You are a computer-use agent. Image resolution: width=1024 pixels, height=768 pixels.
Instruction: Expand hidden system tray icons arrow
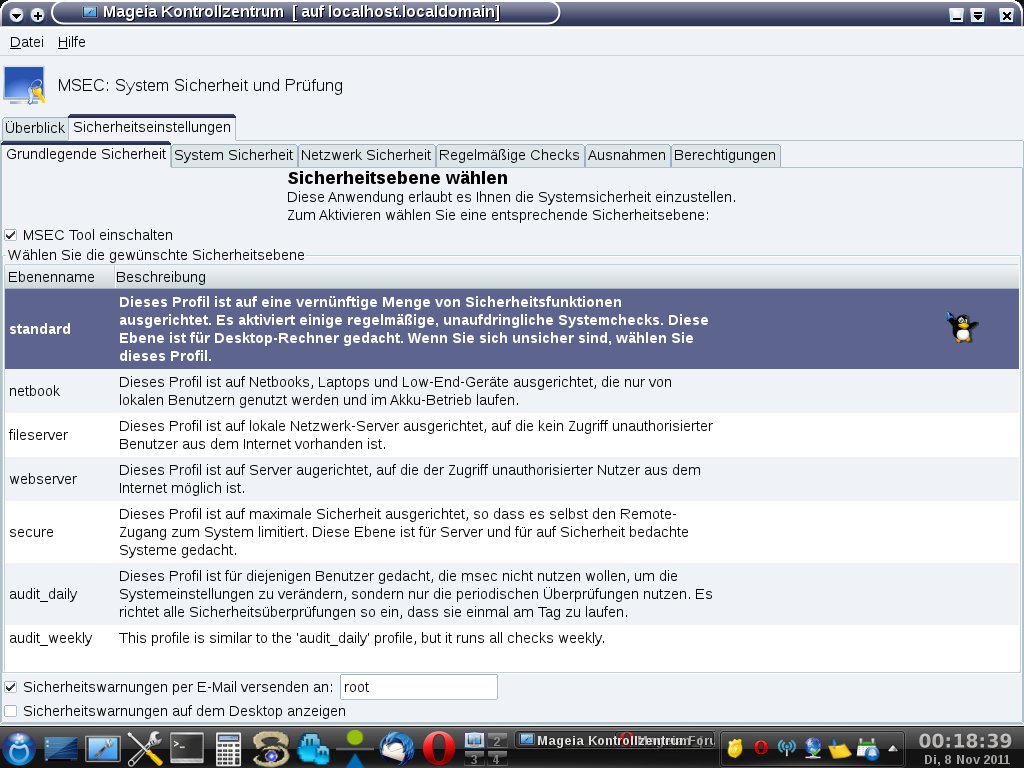tap(892, 748)
